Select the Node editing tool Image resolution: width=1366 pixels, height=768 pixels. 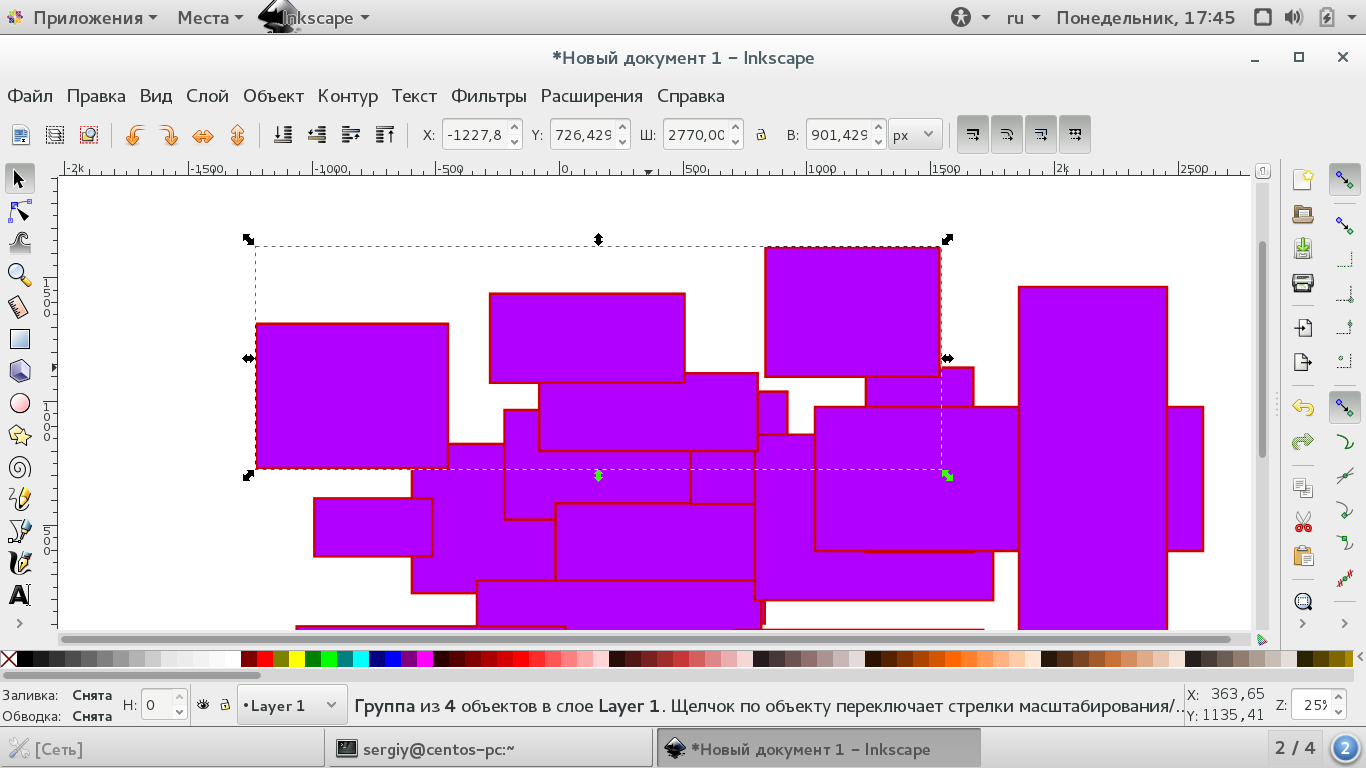tap(19, 211)
